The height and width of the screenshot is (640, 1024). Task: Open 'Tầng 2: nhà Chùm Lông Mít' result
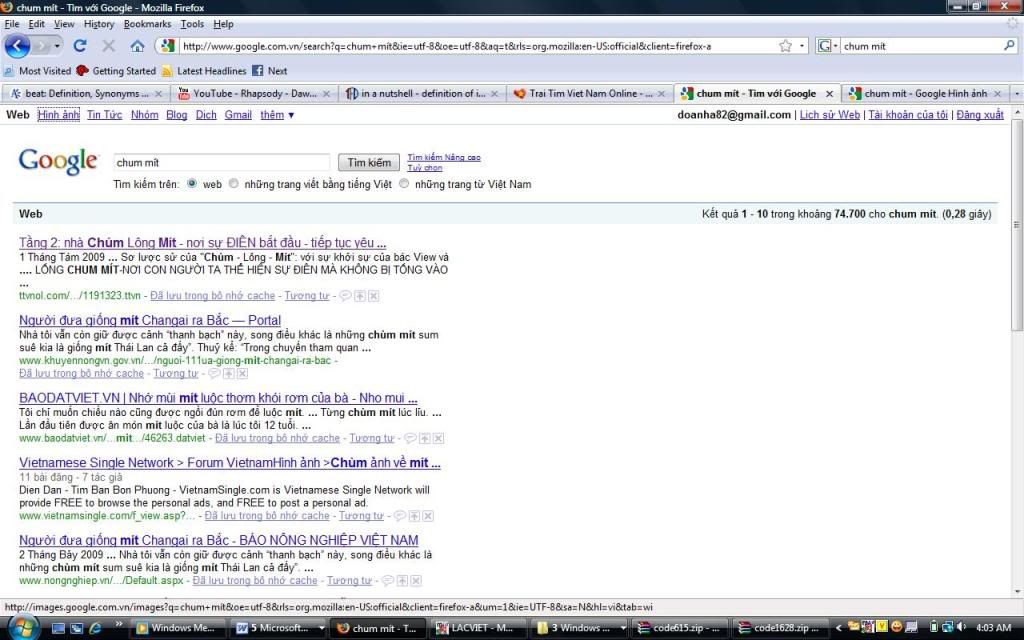(202, 243)
